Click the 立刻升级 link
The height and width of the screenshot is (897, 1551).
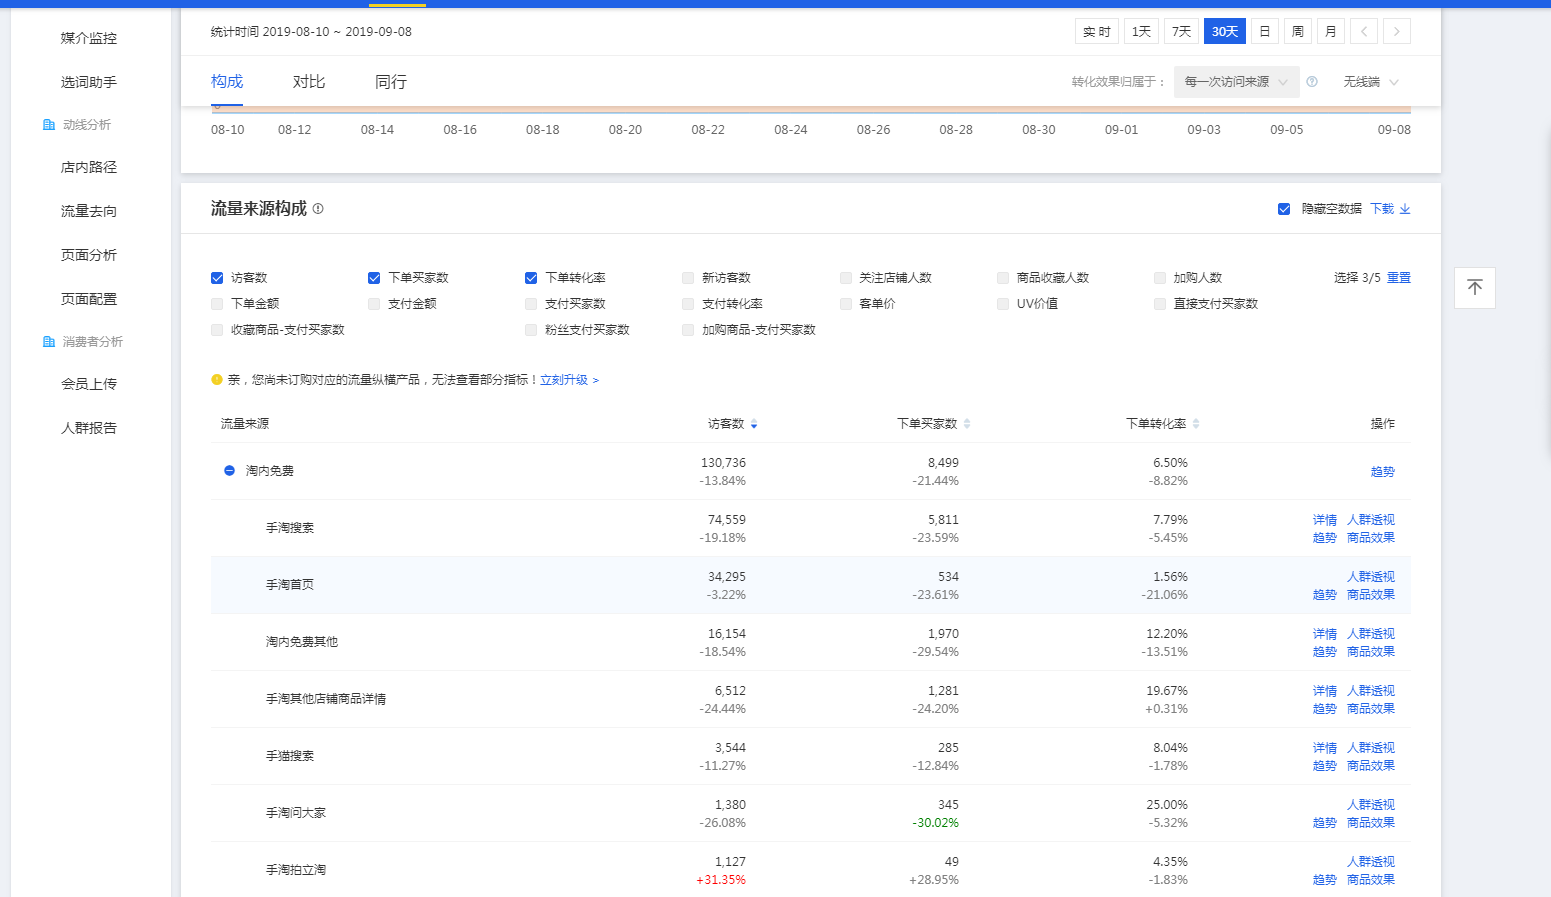coord(564,380)
